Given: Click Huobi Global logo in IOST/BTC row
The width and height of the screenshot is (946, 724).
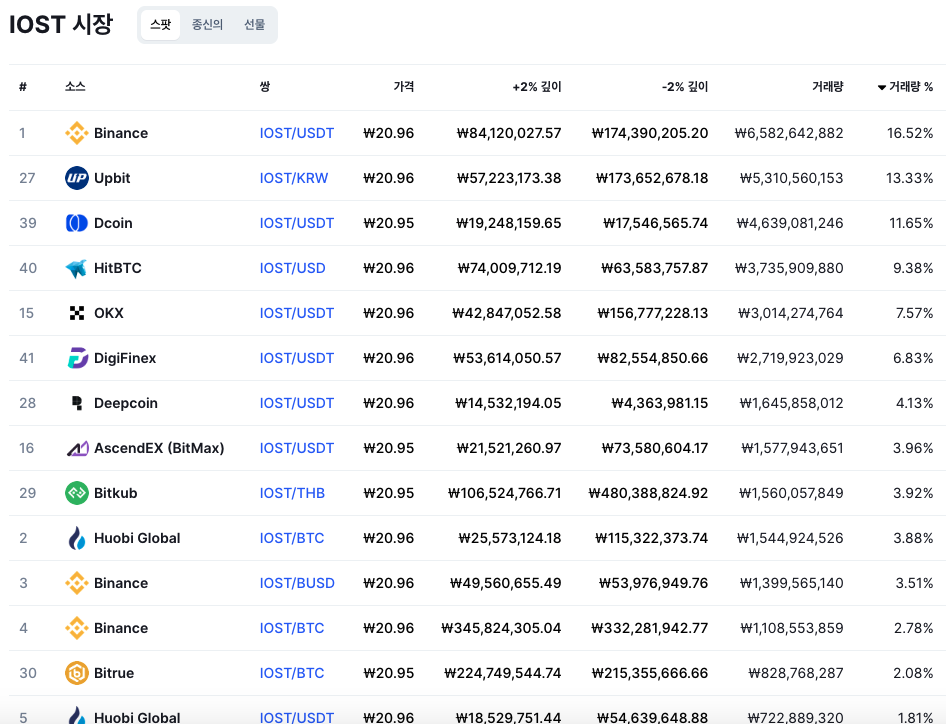Looking at the screenshot, I should 77,538.
